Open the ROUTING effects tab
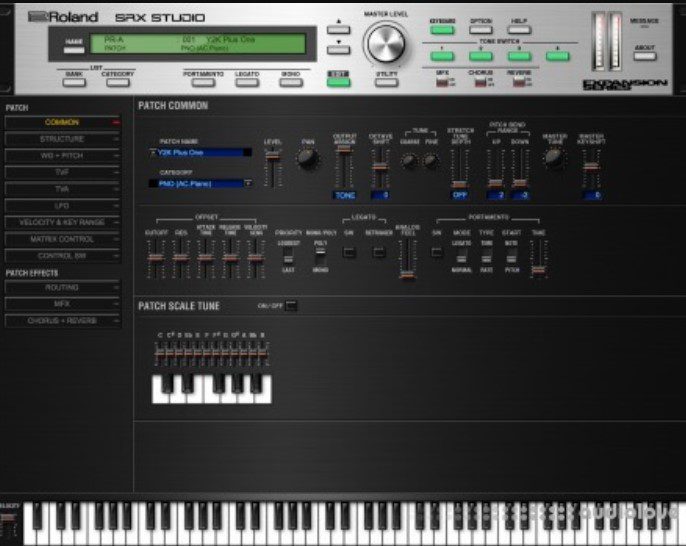This screenshot has height=546, width=686. (62, 287)
